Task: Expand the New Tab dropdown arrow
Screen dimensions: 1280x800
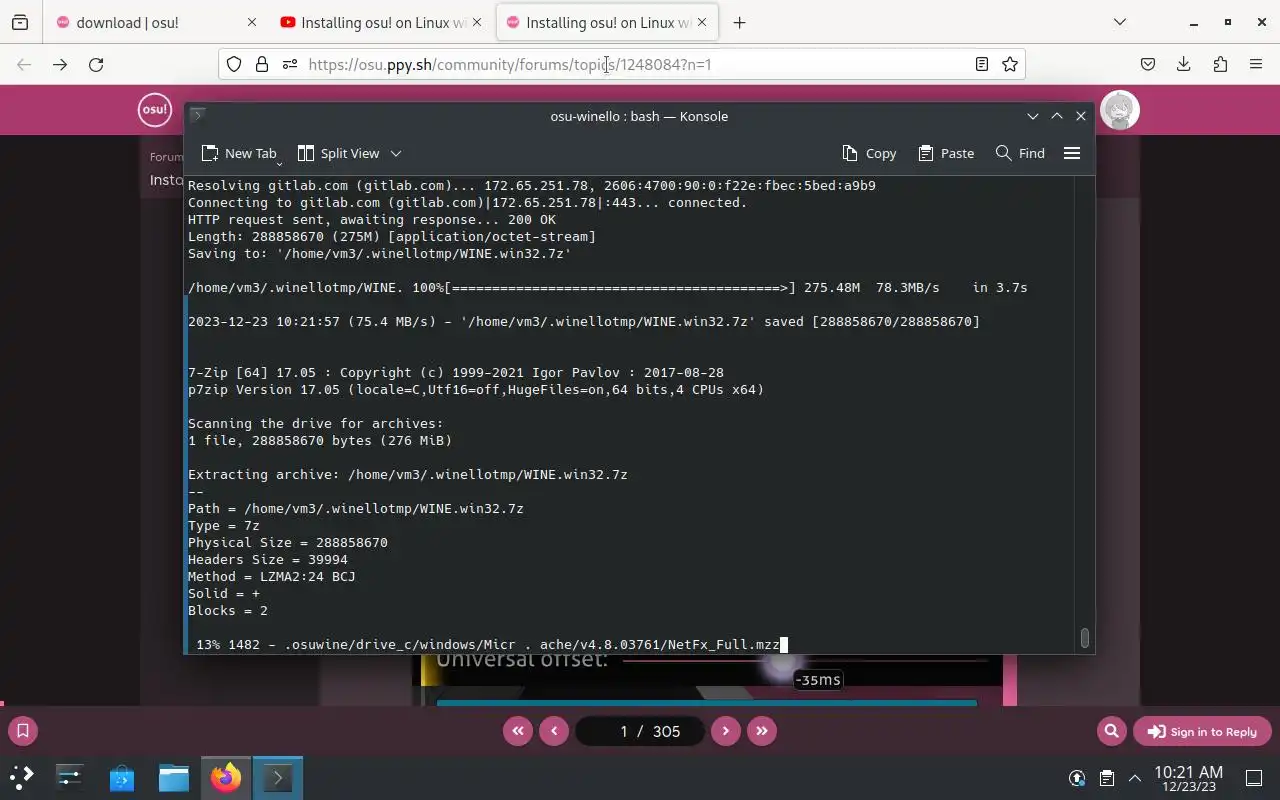Action: 279,162
